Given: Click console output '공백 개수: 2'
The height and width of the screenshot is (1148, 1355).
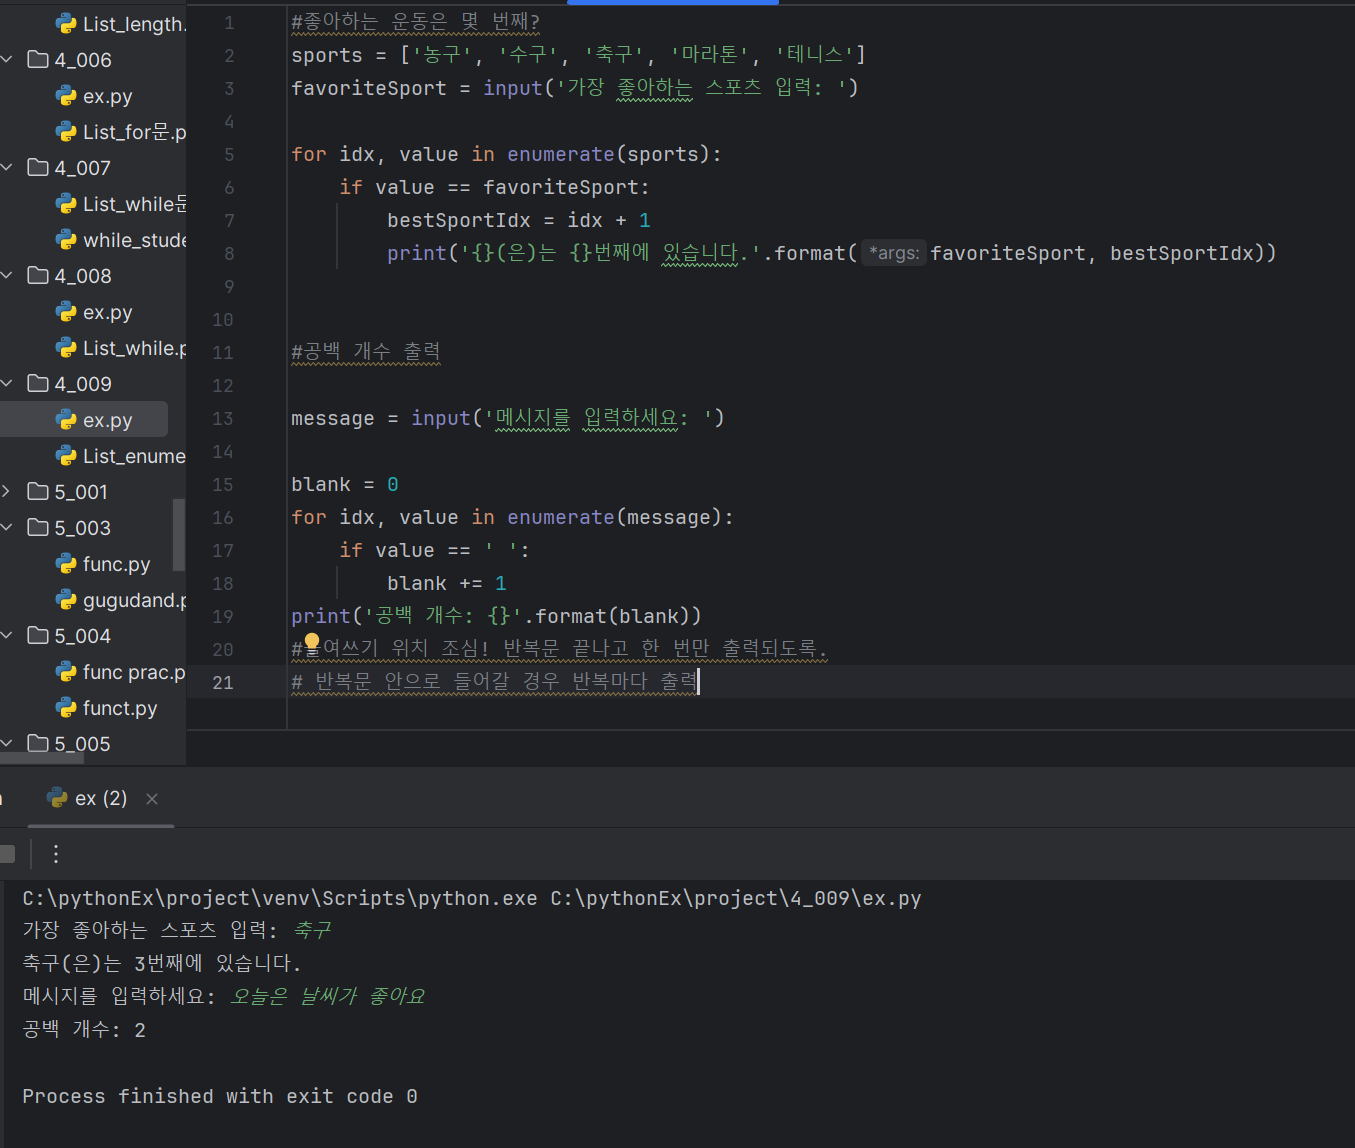Looking at the screenshot, I should (x=84, y=1029).
